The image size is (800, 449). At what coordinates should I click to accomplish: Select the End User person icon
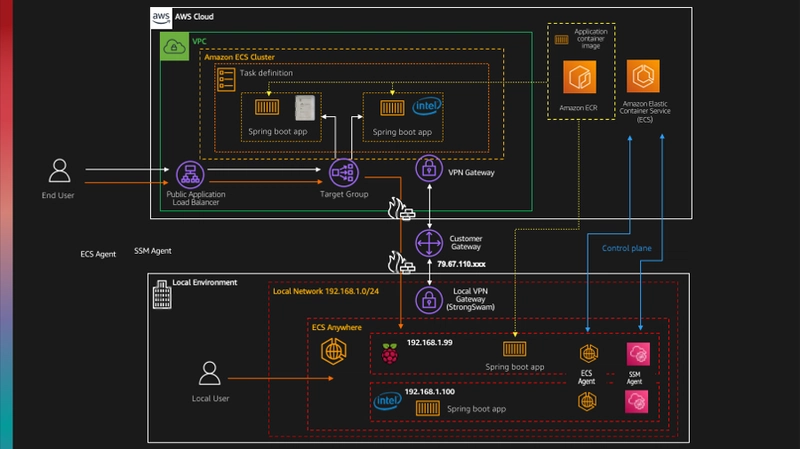[59, 170]
